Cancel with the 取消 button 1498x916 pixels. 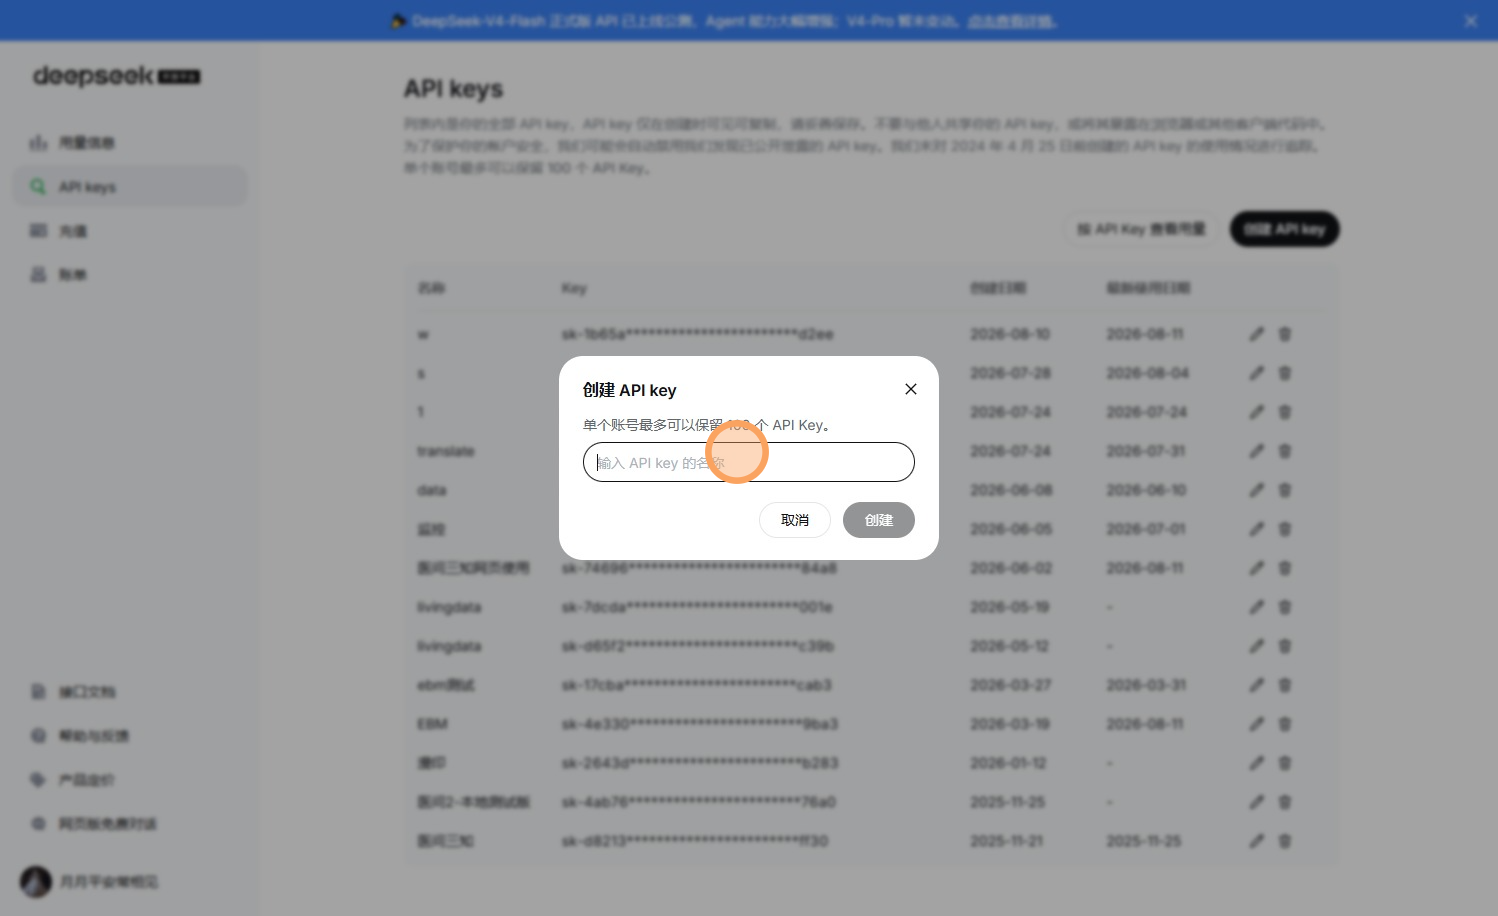click(795, 520)
